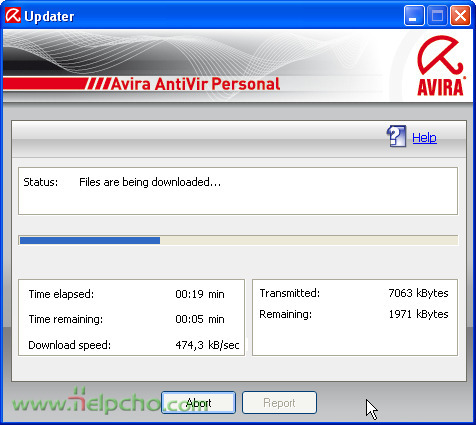
Task: Click the time remaining value 00:05 min
Action: tap(200, 319)
